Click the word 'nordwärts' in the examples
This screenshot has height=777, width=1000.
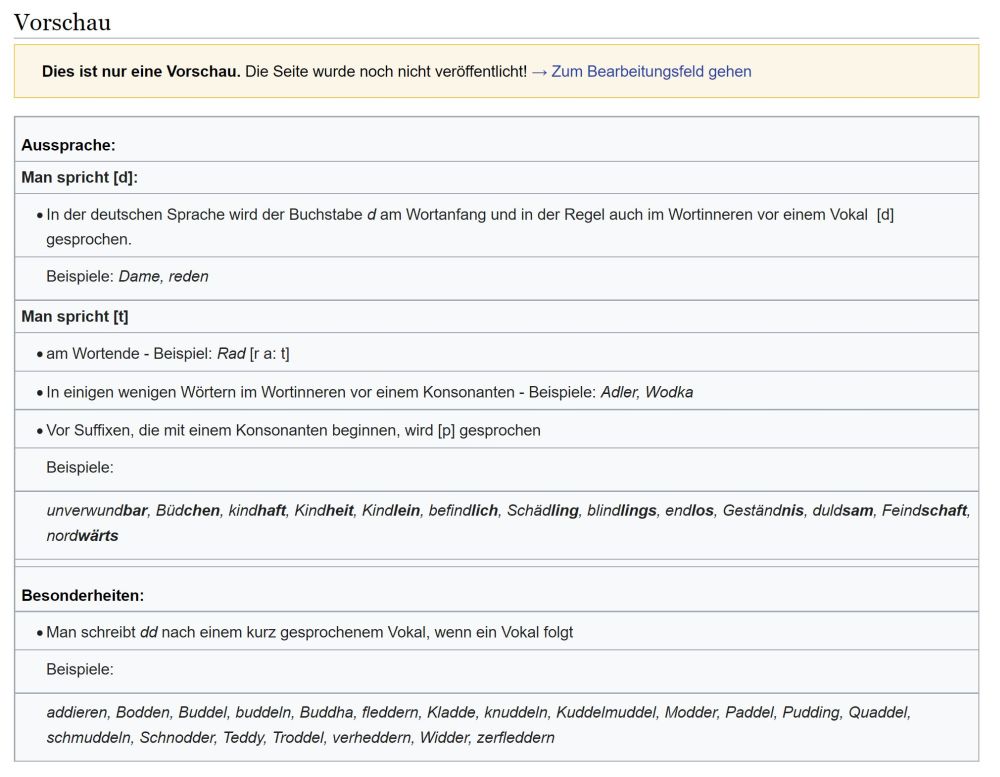pyautogui.click(x=82, y=536)
